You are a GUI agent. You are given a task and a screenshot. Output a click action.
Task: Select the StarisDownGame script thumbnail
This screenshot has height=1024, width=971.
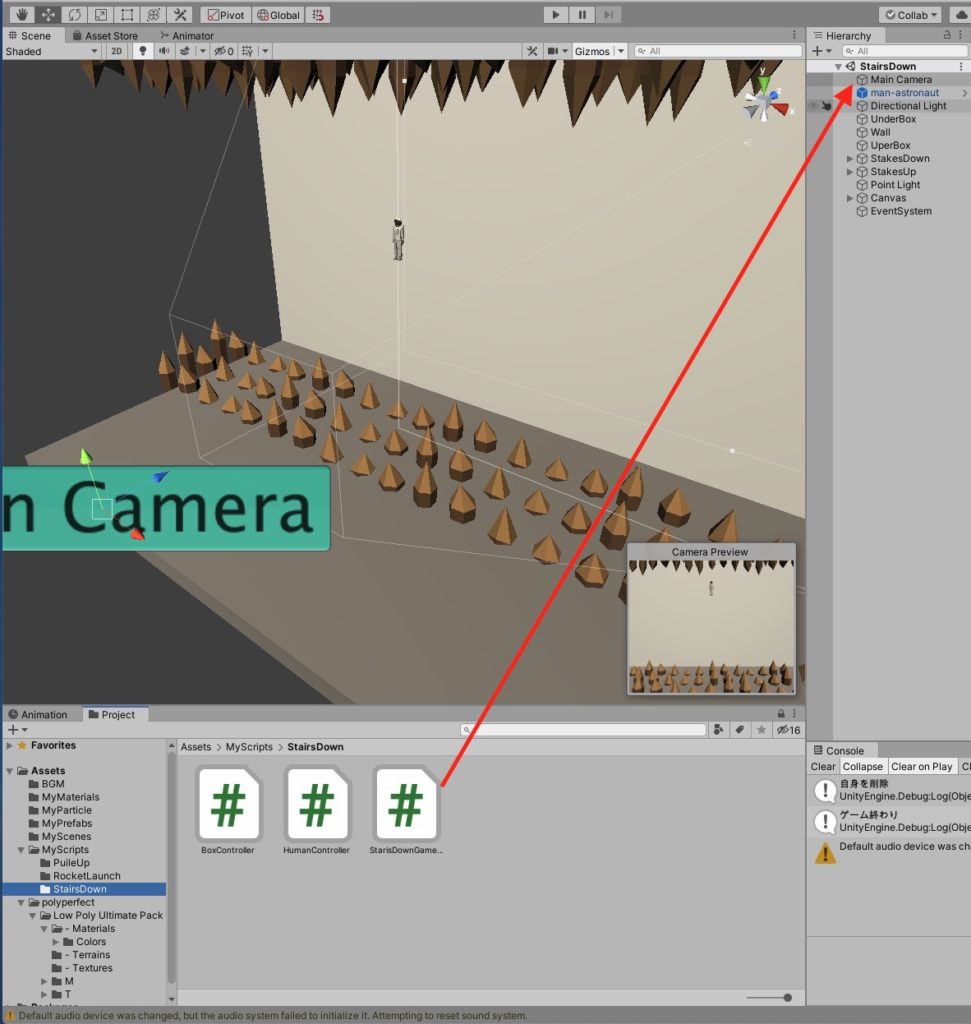[404, 805]
